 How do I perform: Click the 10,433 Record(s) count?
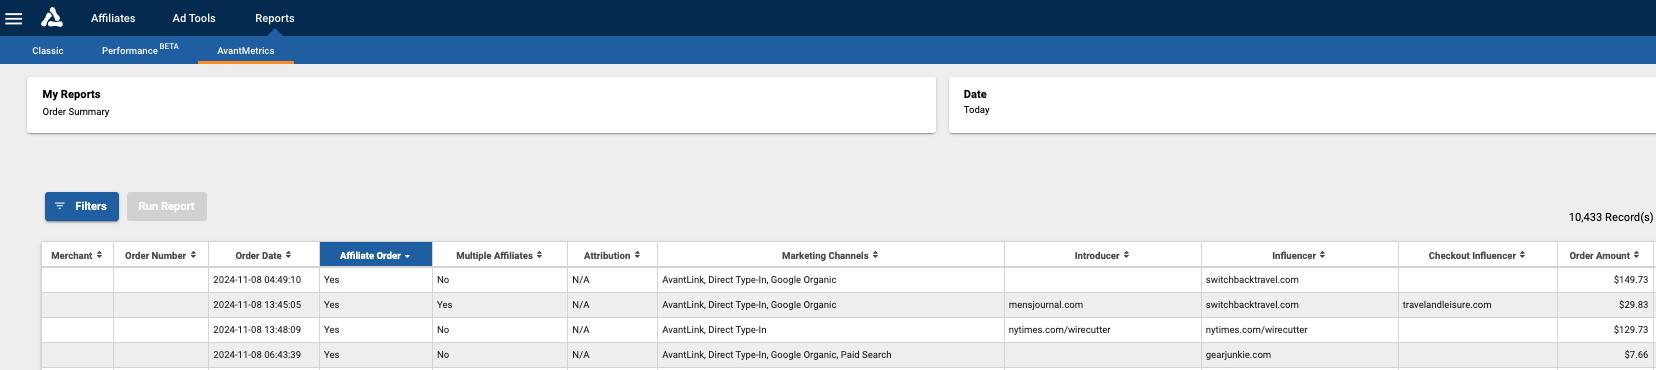point(1610,217)
